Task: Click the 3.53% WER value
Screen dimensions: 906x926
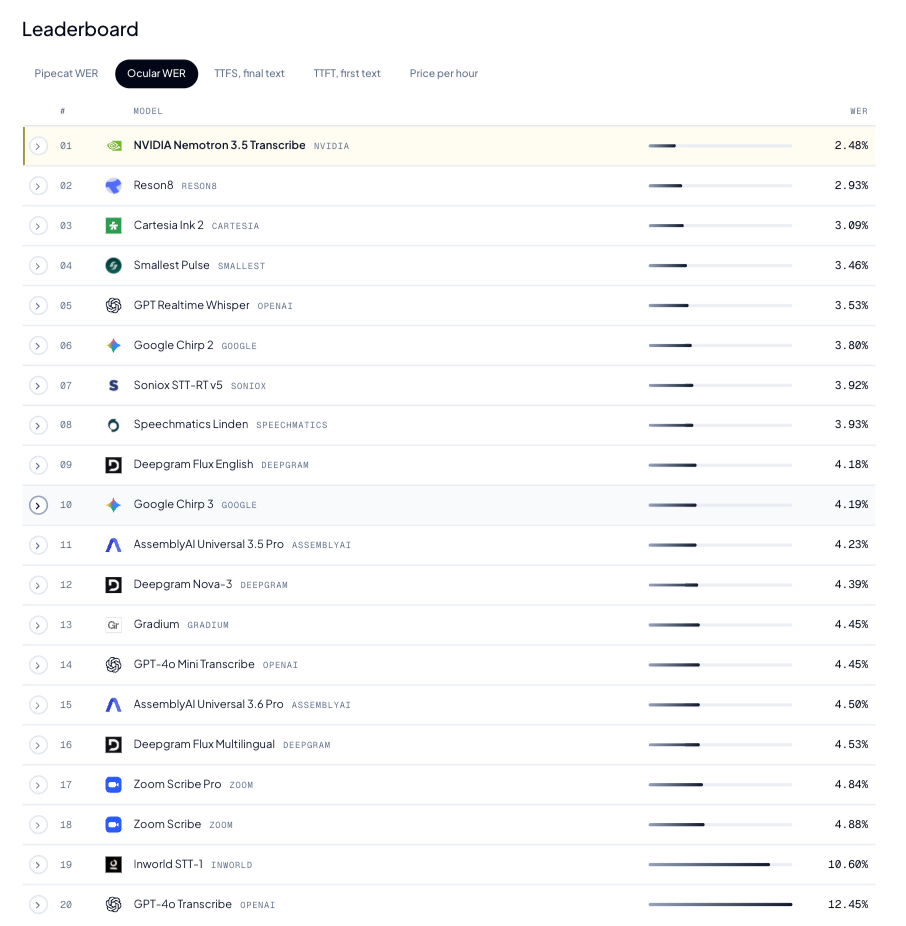Action: click(x=851, y=305)
